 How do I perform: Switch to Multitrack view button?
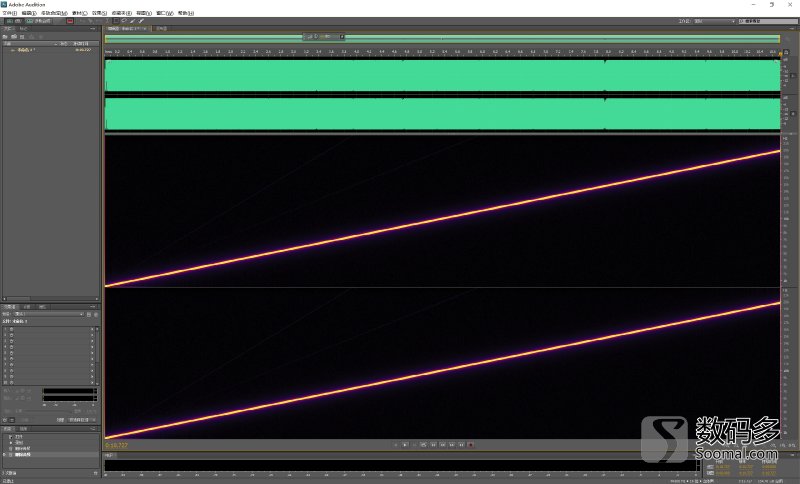[x=45, y=21]
